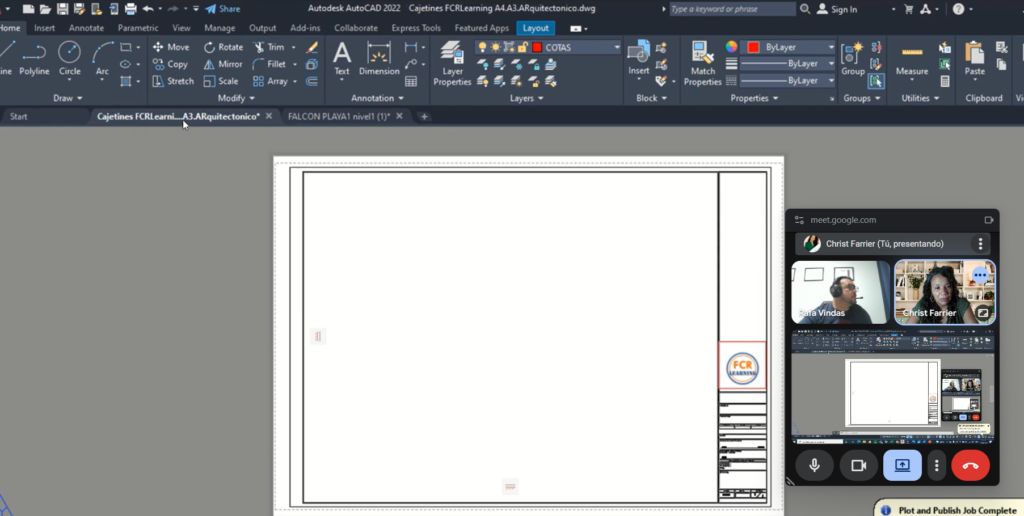Open Layer Properties manager
Screen dimensions: 1024x516
(452, 63)
